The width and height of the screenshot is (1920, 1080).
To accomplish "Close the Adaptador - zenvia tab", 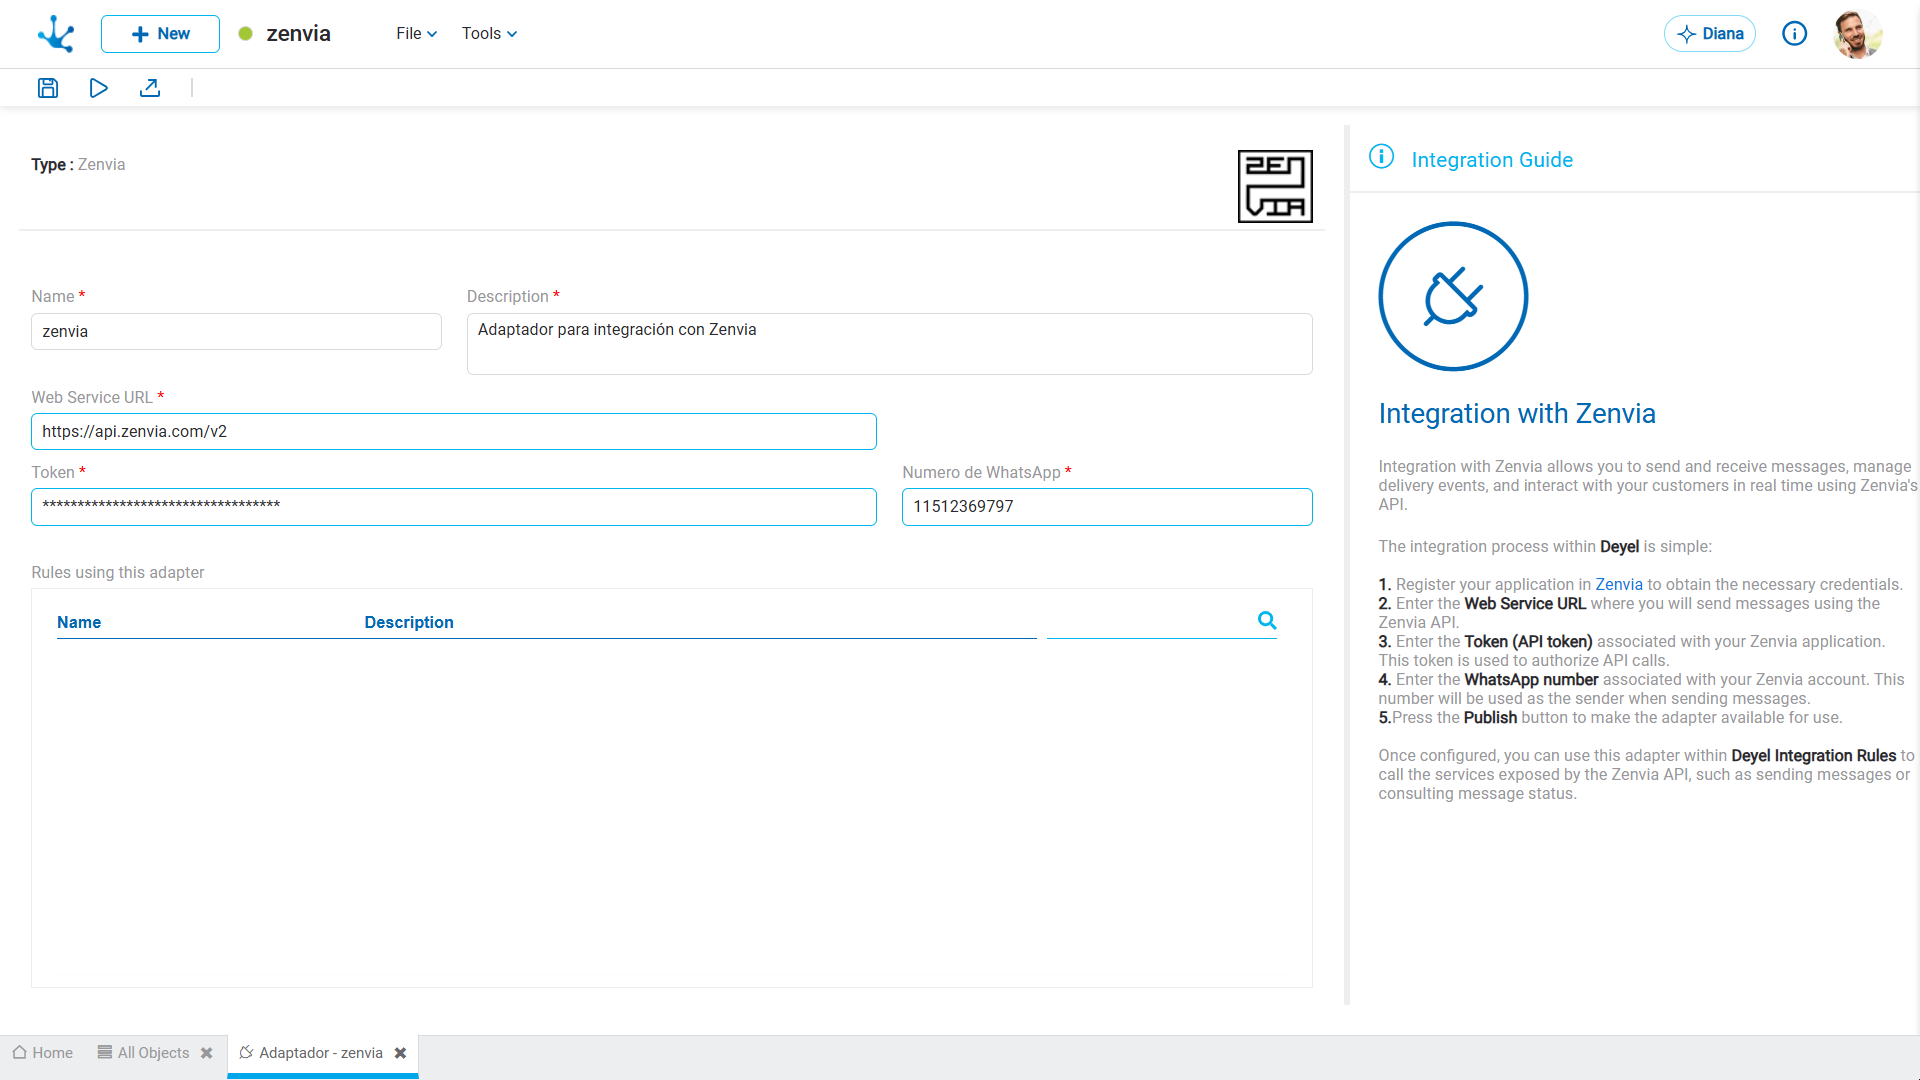I will pos(400,1053).
